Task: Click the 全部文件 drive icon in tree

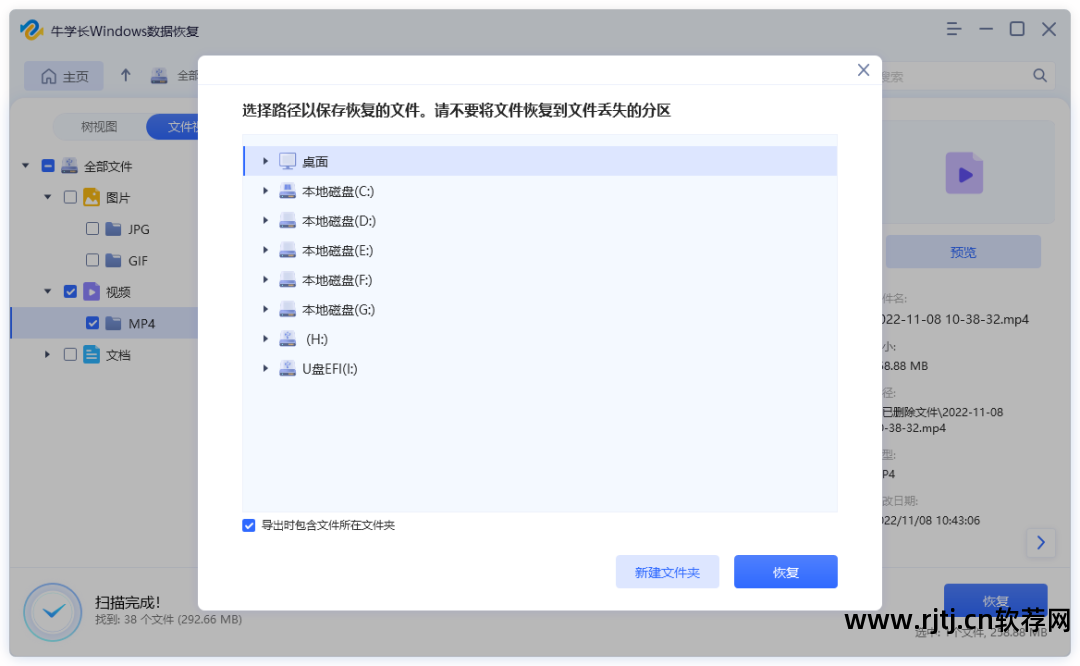Action: [70, 165]
